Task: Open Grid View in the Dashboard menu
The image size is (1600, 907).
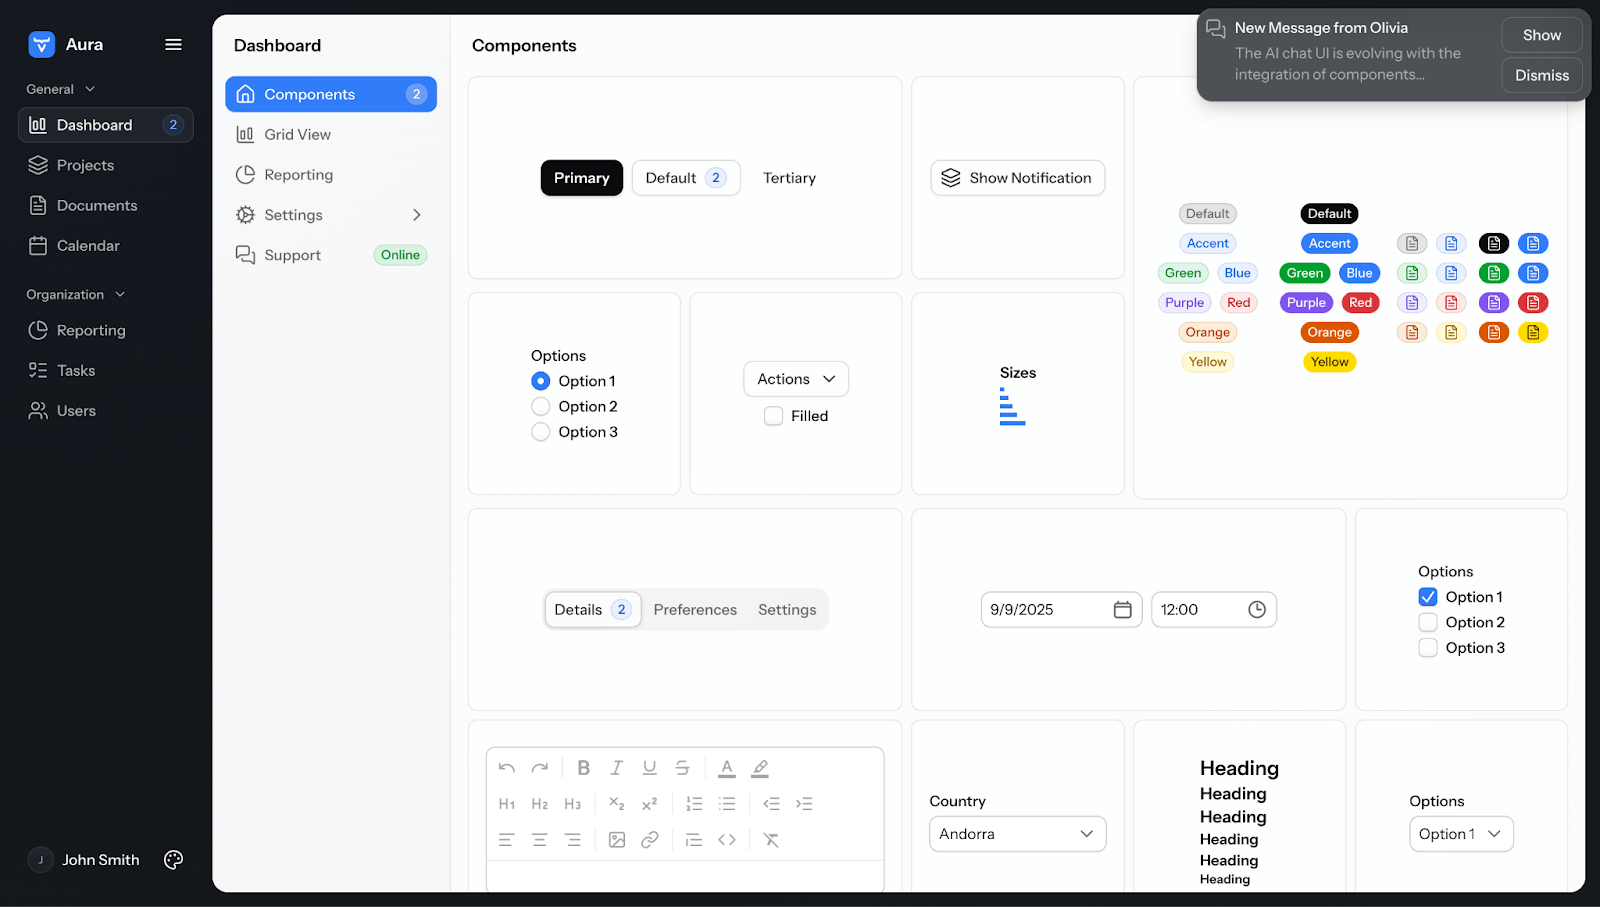Action: tap(297, 135)
